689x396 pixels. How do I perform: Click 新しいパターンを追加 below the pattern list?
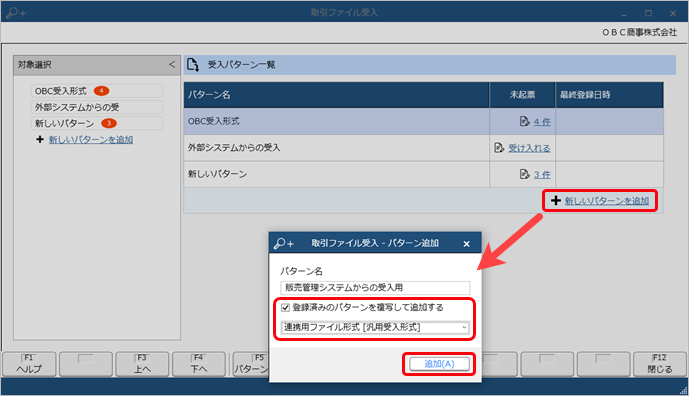[607, 201]
